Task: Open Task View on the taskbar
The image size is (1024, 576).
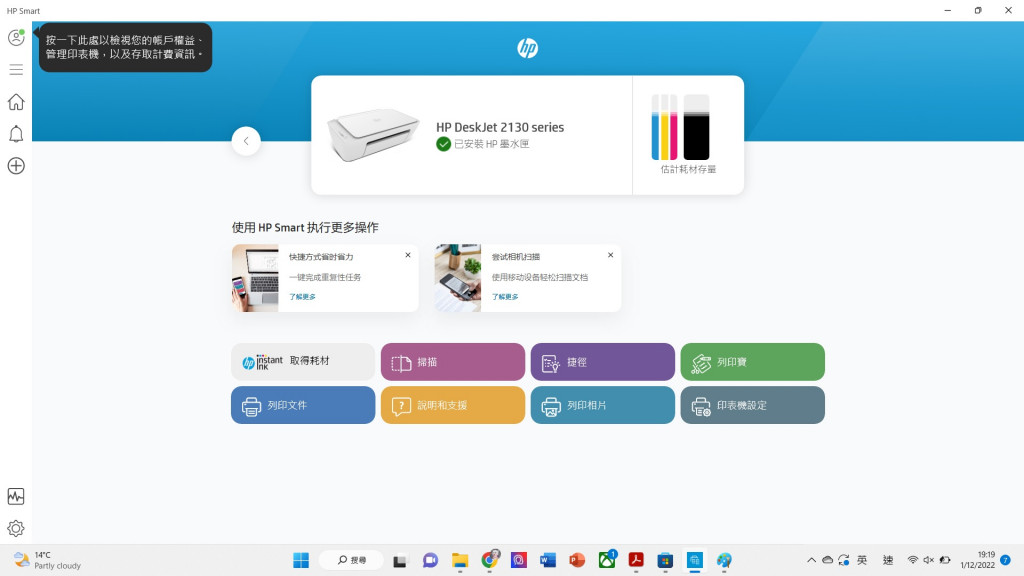Action: [400, 560]
